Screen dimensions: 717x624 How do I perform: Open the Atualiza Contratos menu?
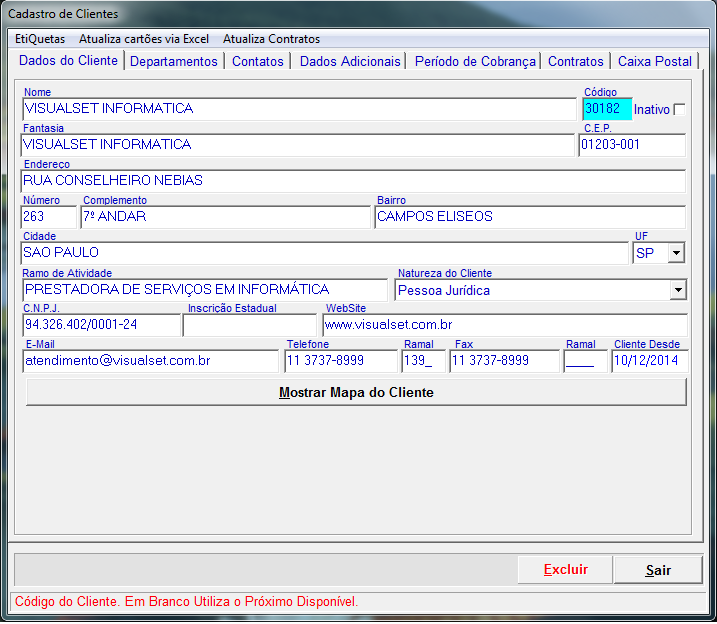tap(271, 39)
